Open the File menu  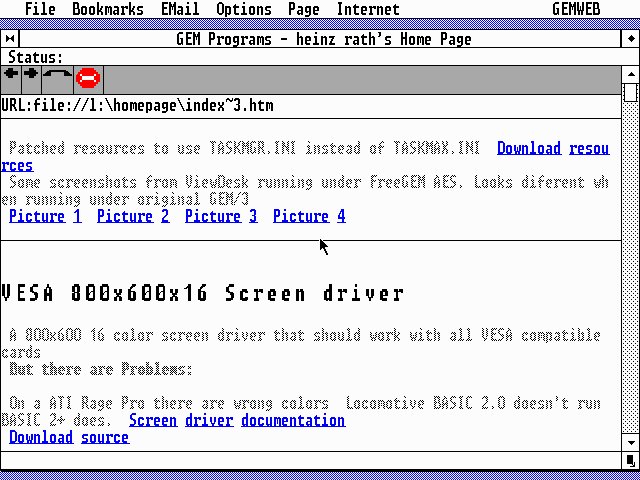[x=40, y=9]
